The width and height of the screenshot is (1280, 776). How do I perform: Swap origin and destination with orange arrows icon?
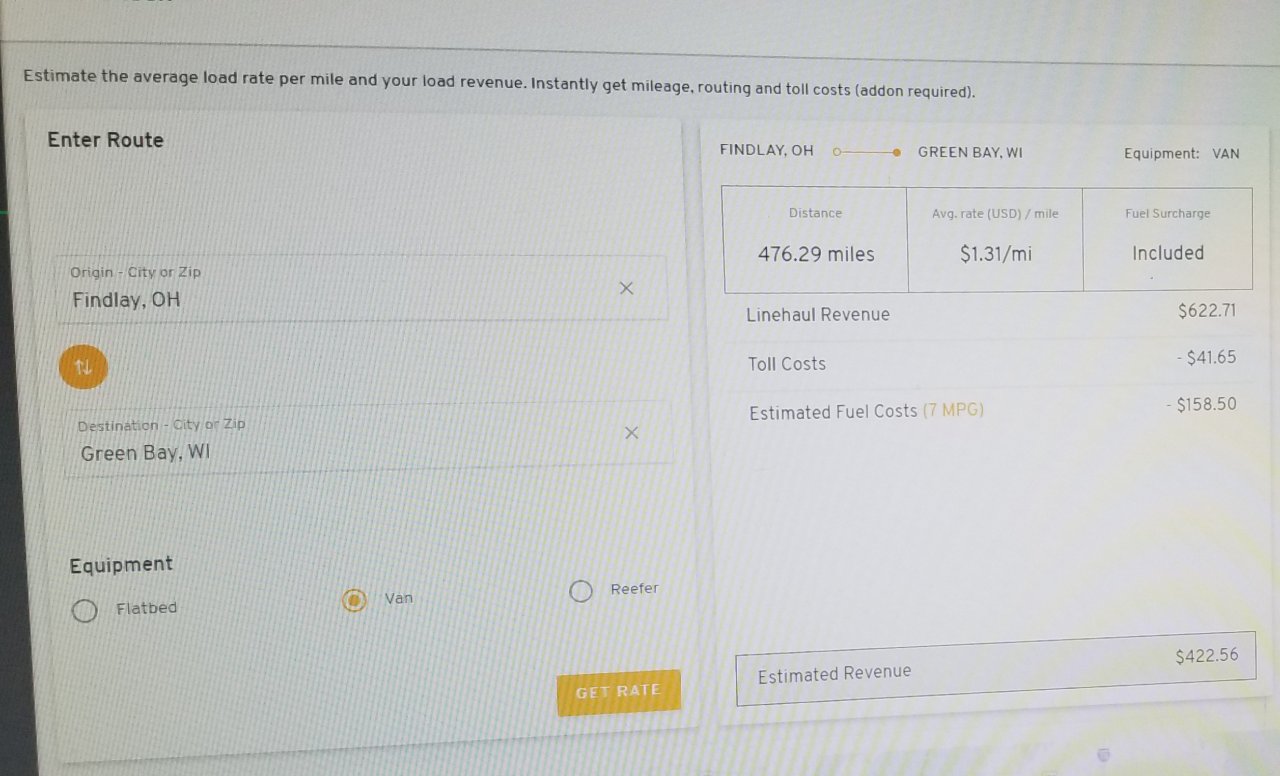(x=83, y=367)
